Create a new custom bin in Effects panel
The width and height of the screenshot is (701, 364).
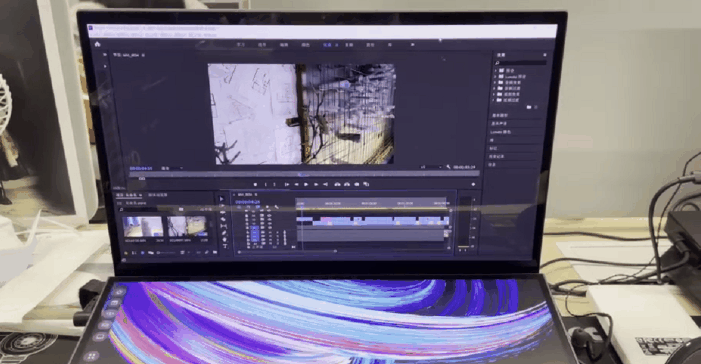[529, 107]
